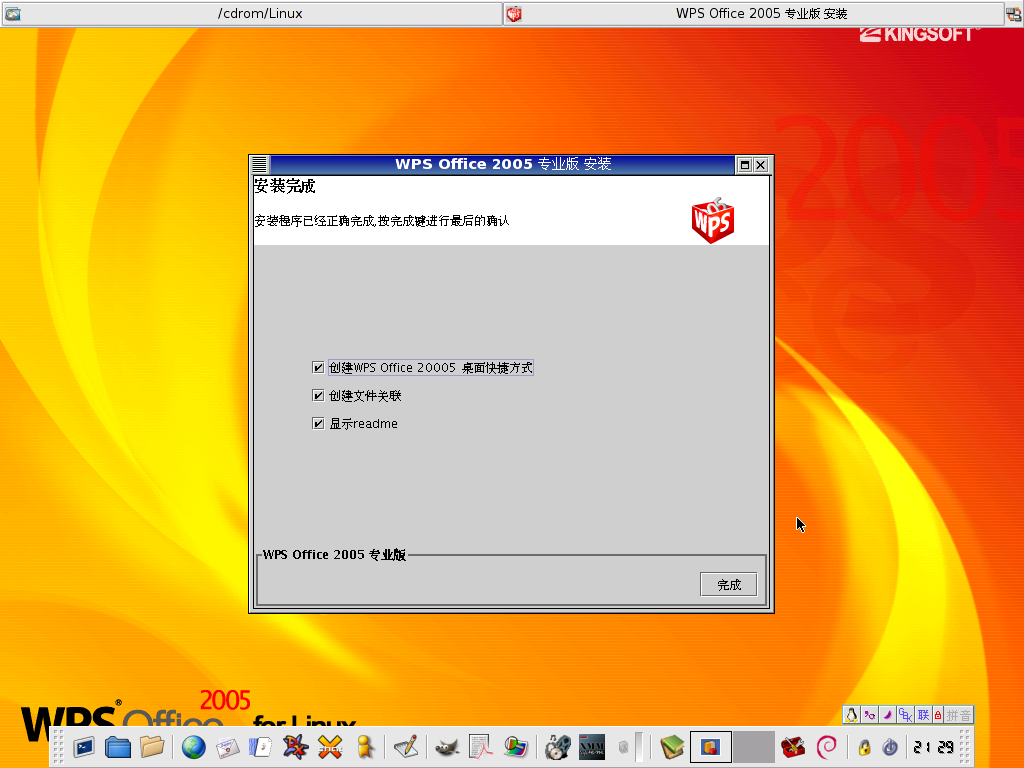Switch the GBK encoding button

905,715
